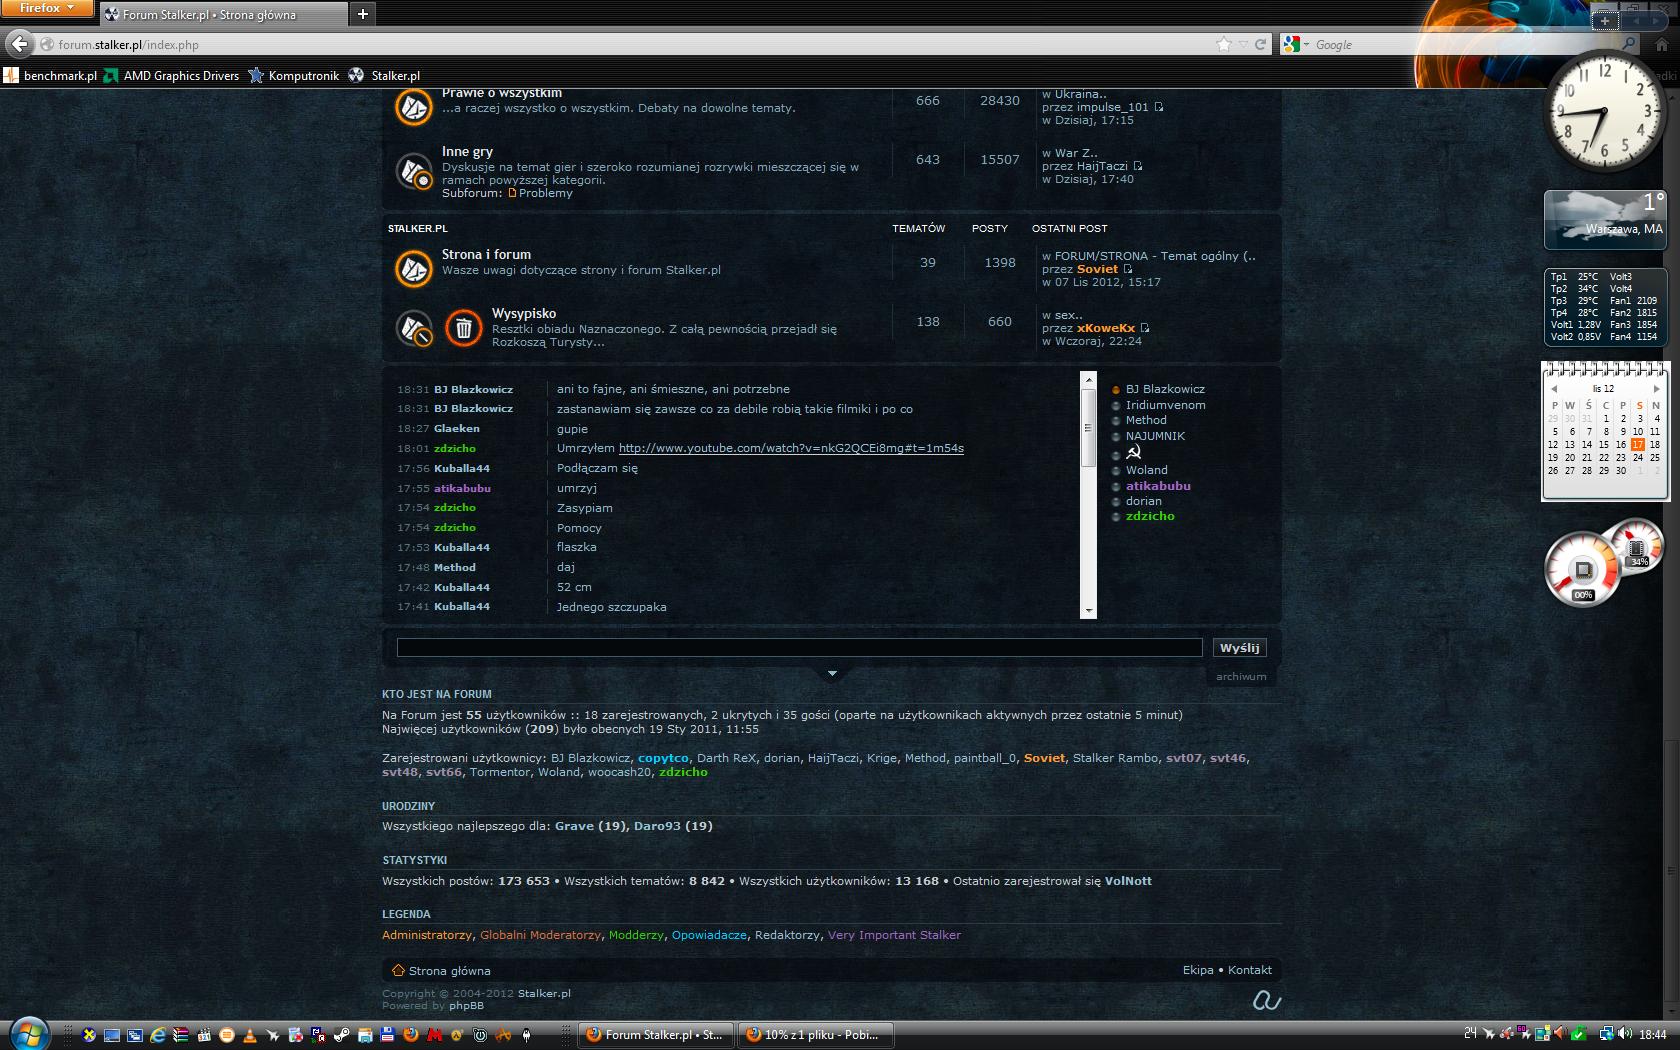
Task: Open VLC cone icon in quick launch
Action: (x=249, y=1035)
